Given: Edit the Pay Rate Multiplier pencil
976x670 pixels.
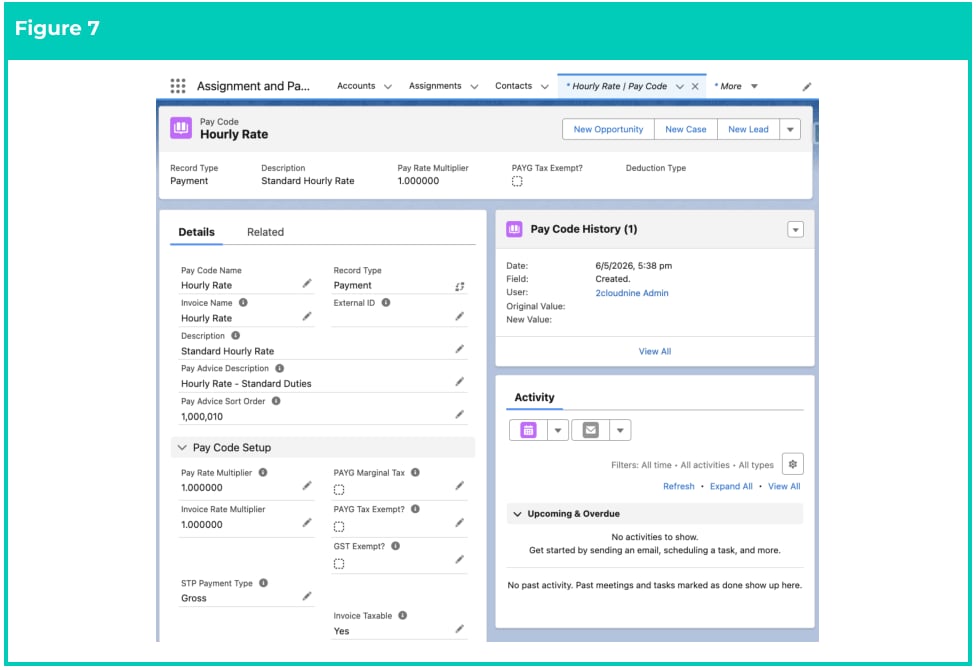Looking at the screenshot, I should (x=307, y=486).
